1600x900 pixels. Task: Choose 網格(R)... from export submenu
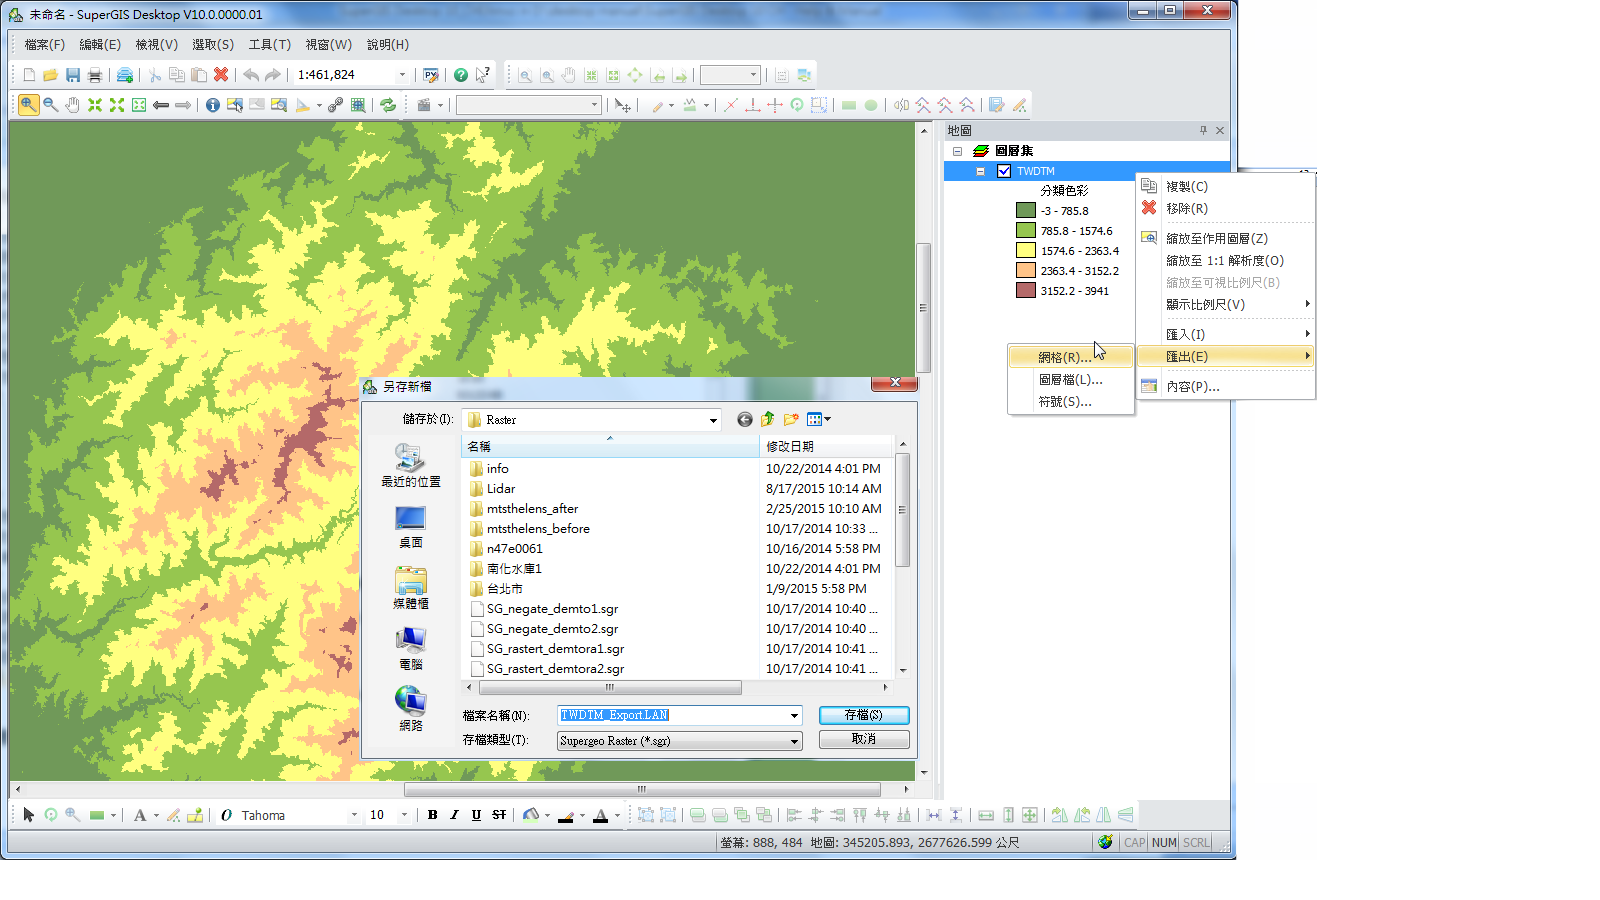[x=1071, y=357]
